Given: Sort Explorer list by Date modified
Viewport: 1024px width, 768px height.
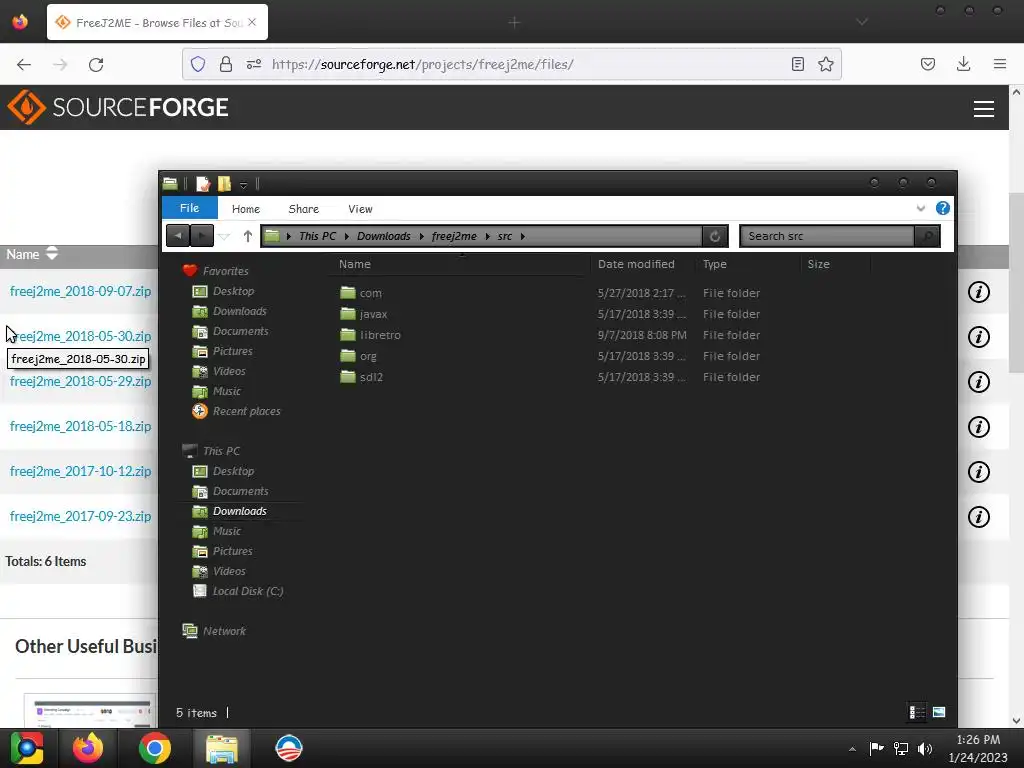Looking at the screenshot, I should pyautogui.click(x=636, y=264).
